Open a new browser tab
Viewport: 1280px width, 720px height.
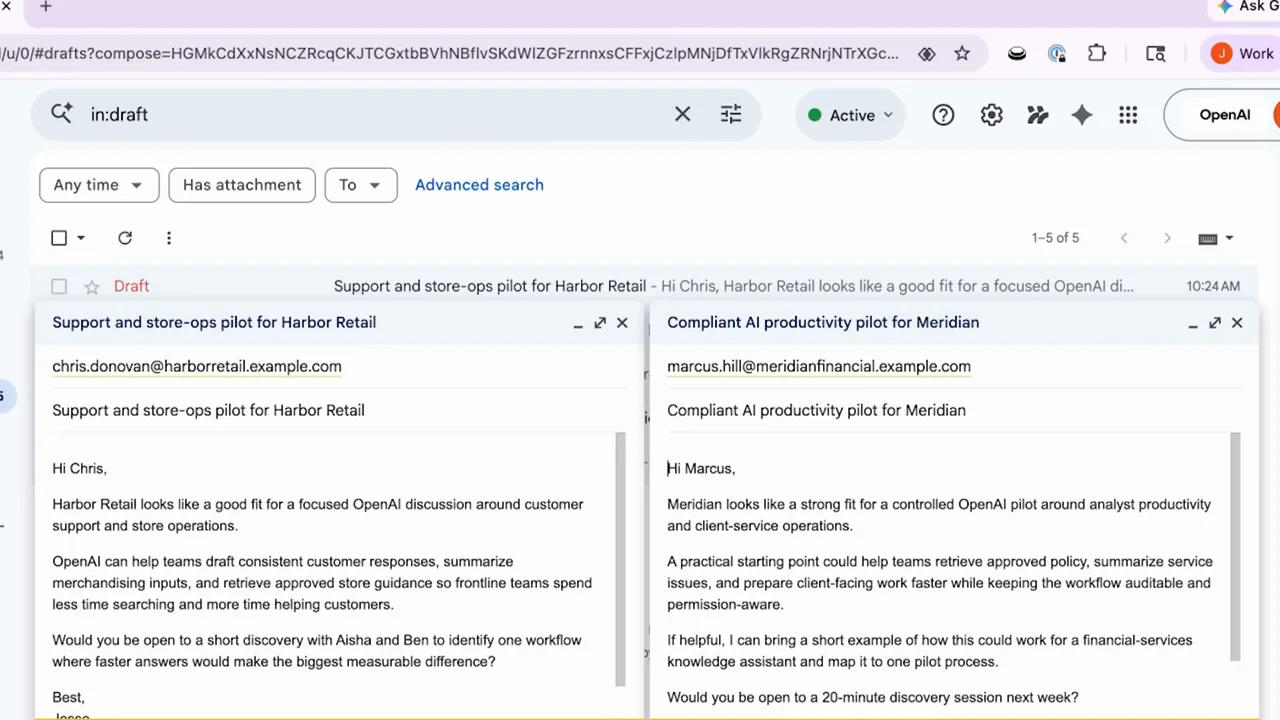coord(45,7)
